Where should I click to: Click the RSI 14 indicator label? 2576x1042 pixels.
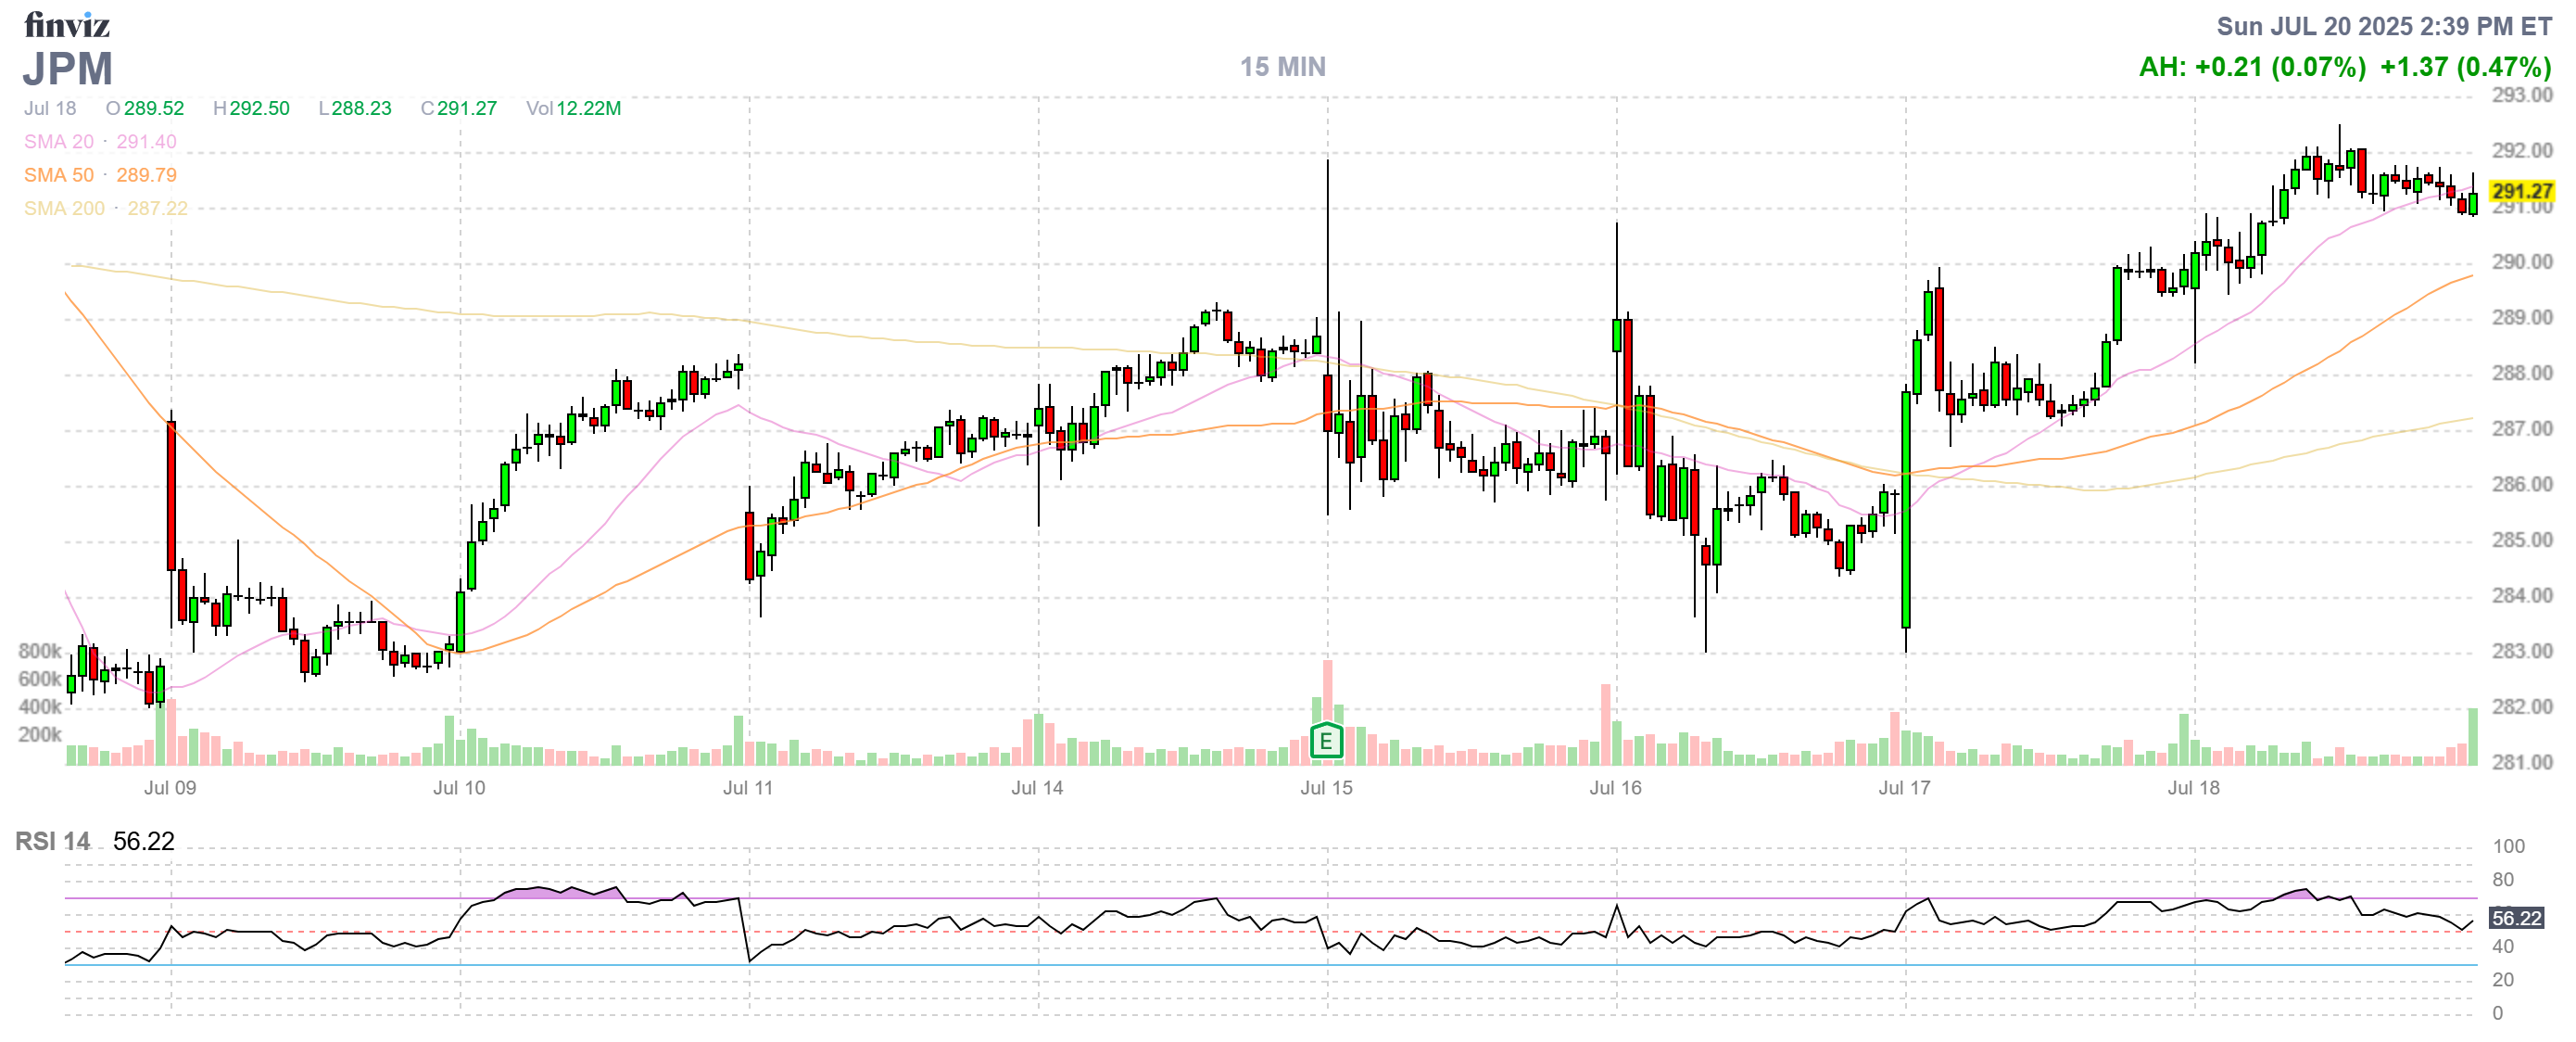click(52, 841)
